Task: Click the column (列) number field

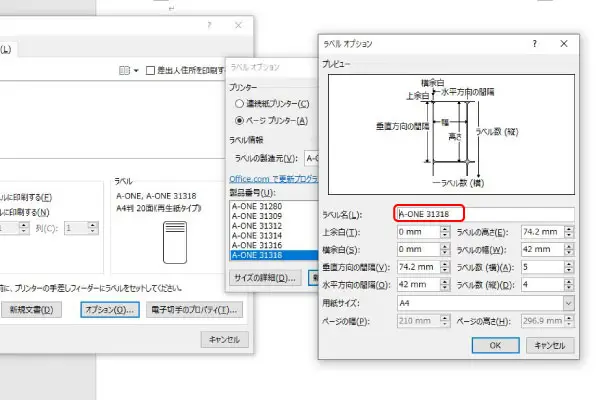Action: click(x=76, y=228)
